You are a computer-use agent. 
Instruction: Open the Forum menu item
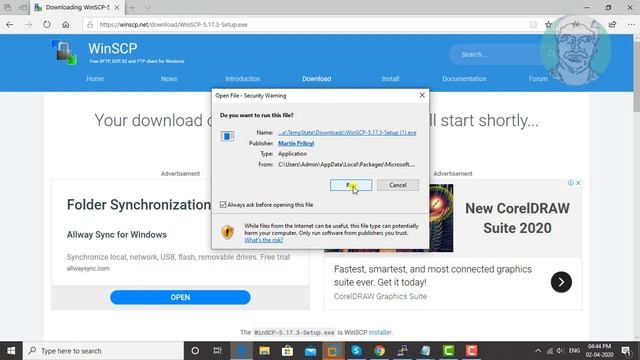pos(538,79)
